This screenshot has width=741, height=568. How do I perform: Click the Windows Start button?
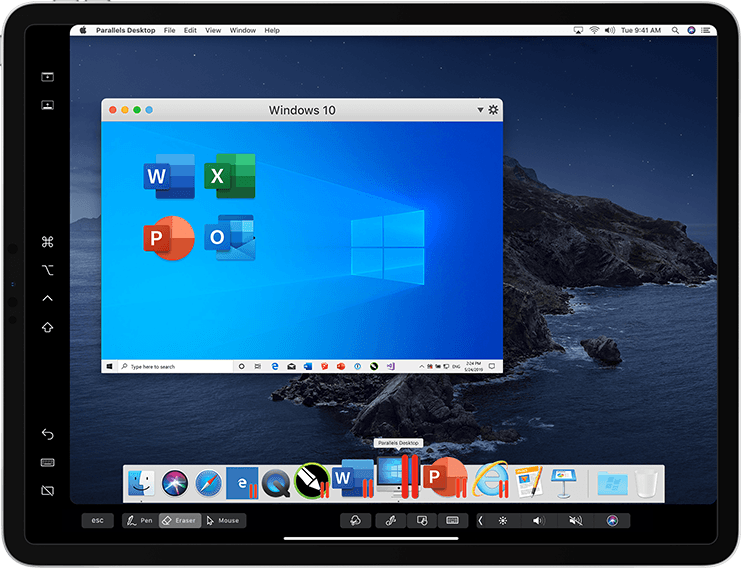tap(110, 366)
